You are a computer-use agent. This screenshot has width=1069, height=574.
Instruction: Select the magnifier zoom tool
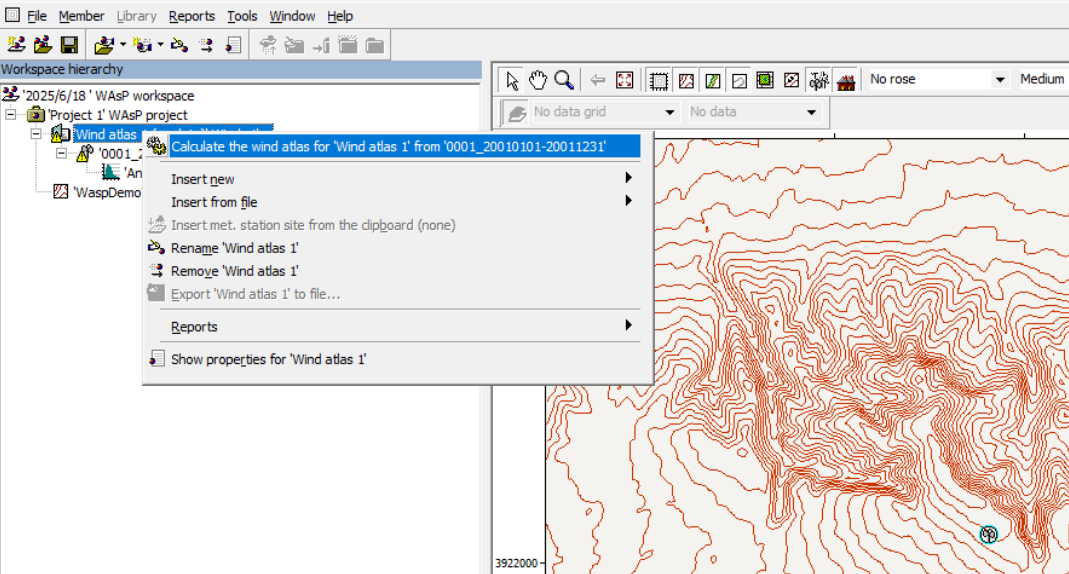tap(564, 80)
